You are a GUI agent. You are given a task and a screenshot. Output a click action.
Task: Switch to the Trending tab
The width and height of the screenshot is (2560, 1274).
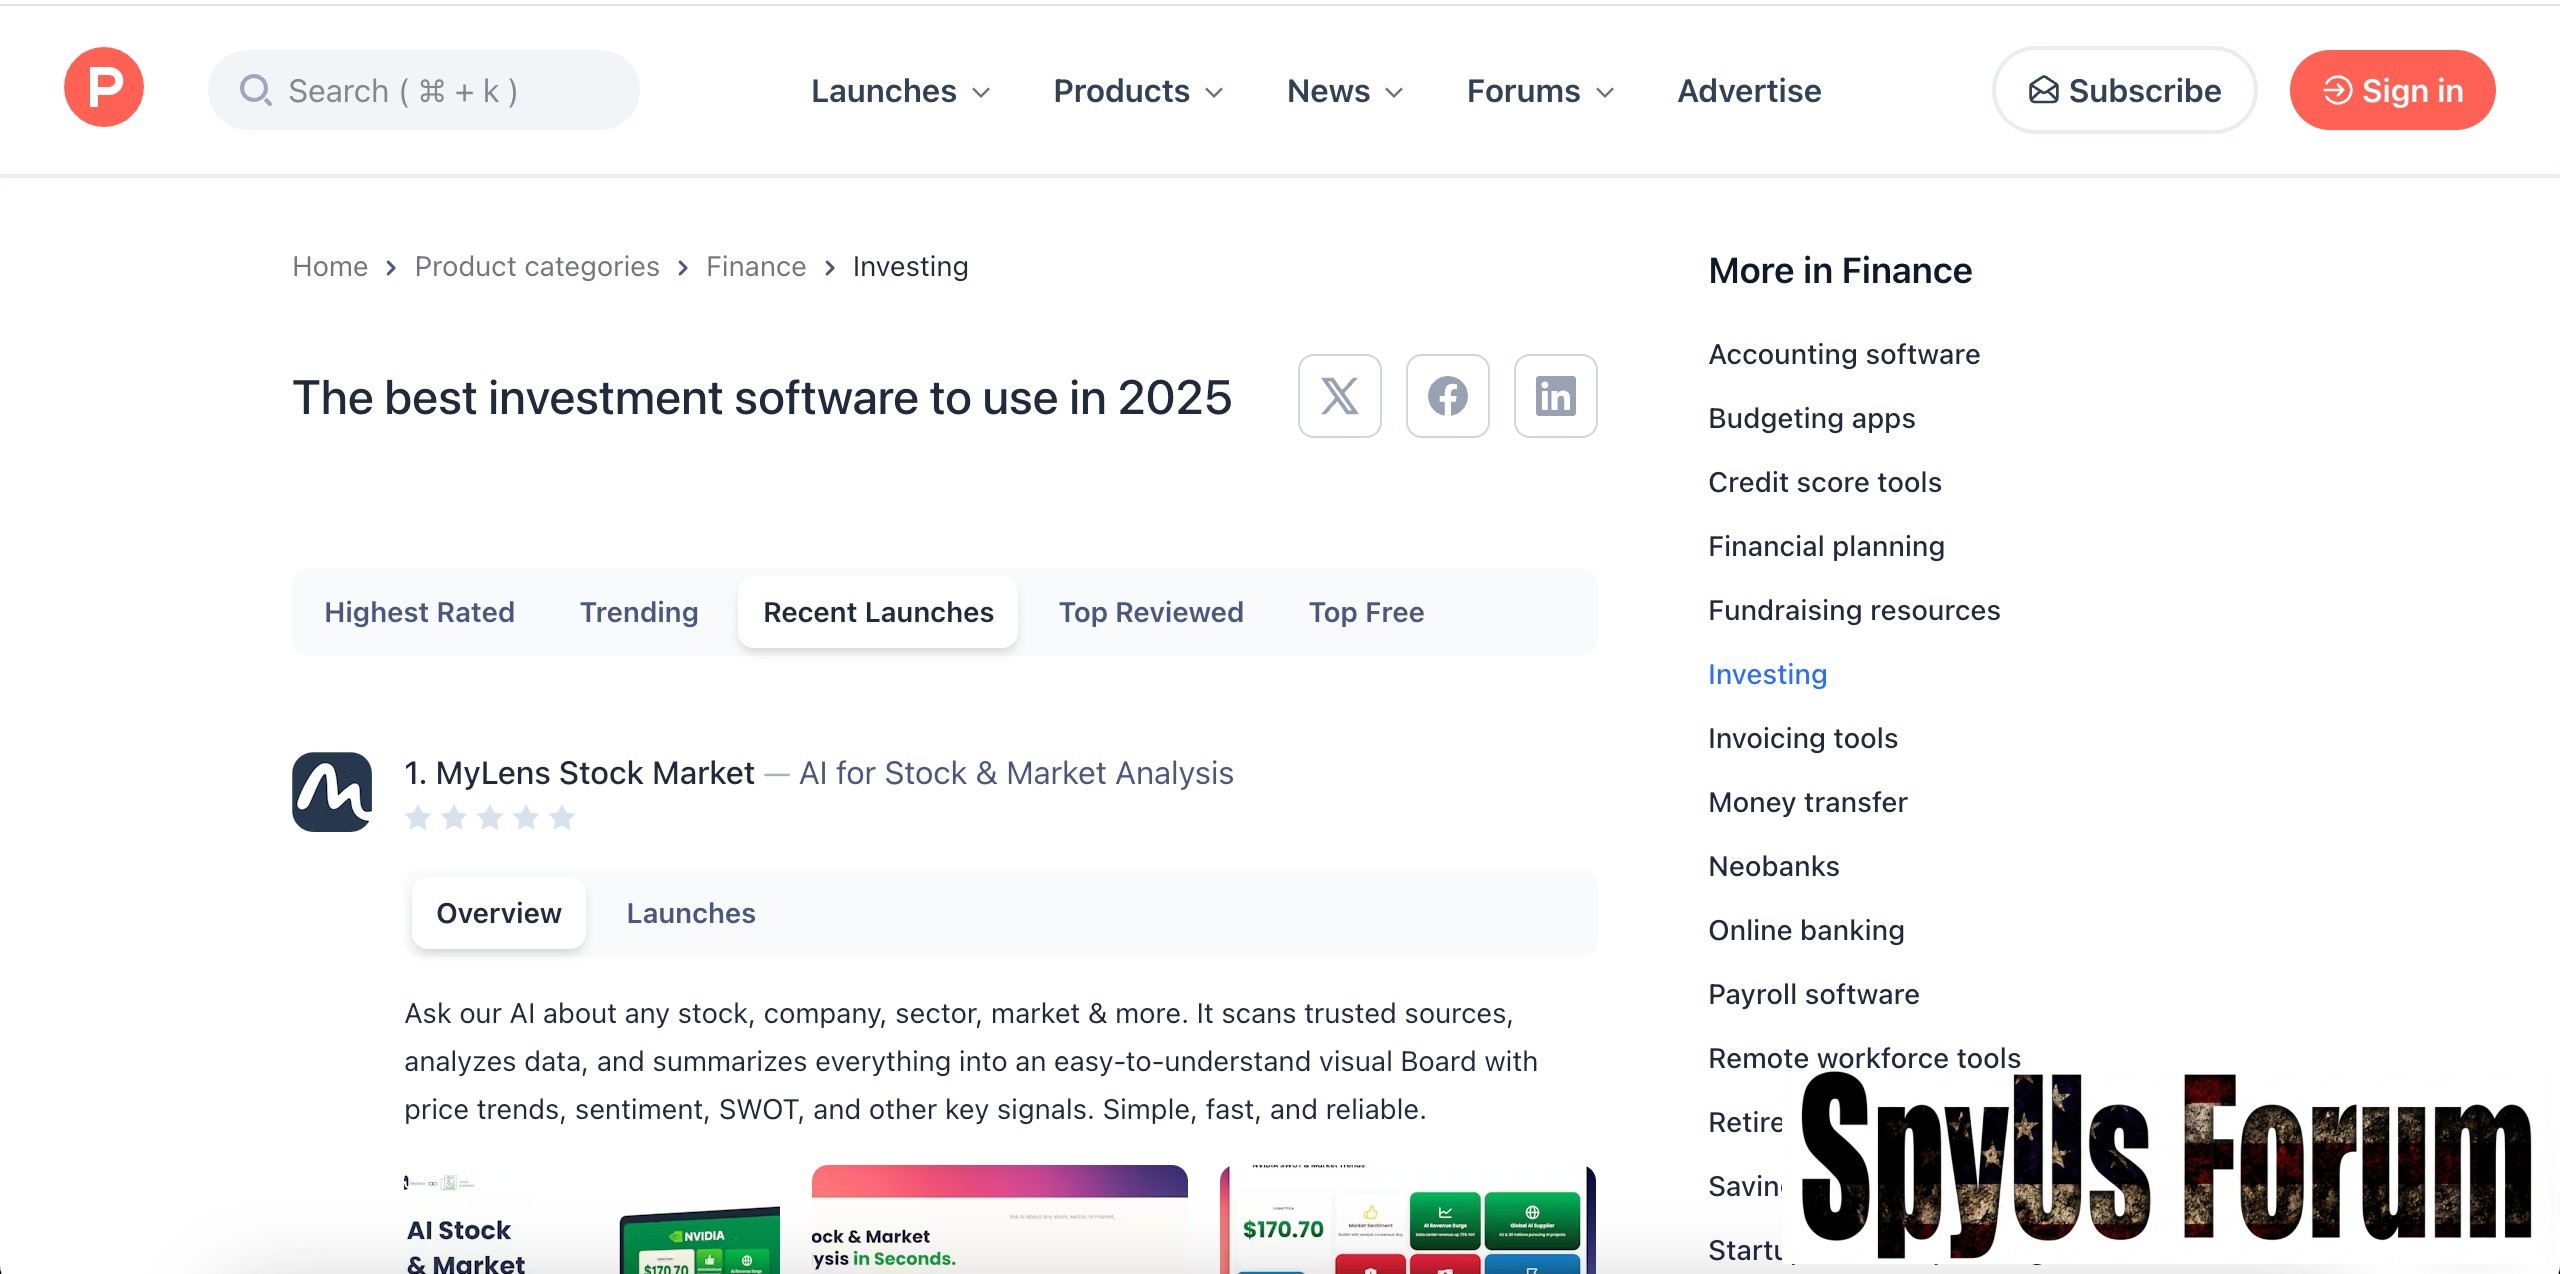point(639,612)
